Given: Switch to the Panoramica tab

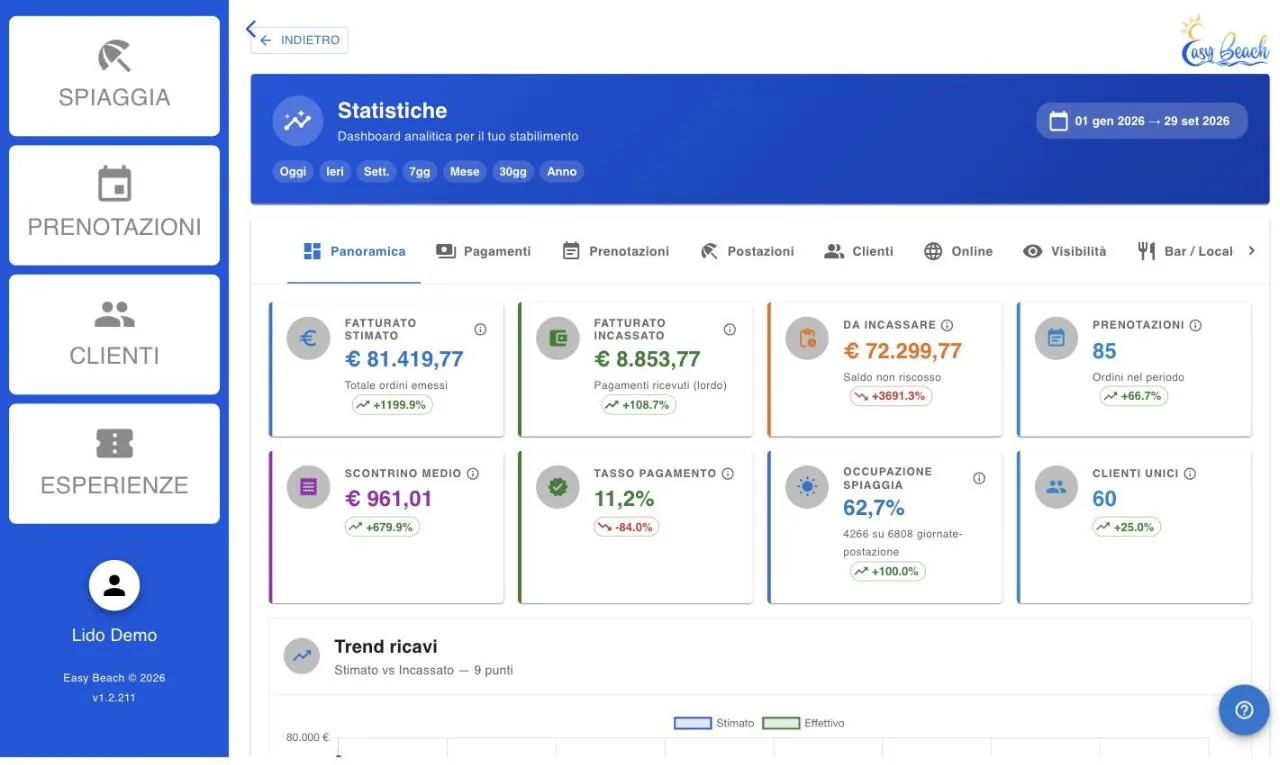Looking at the screenshot, I should click(x=354, y=252).
